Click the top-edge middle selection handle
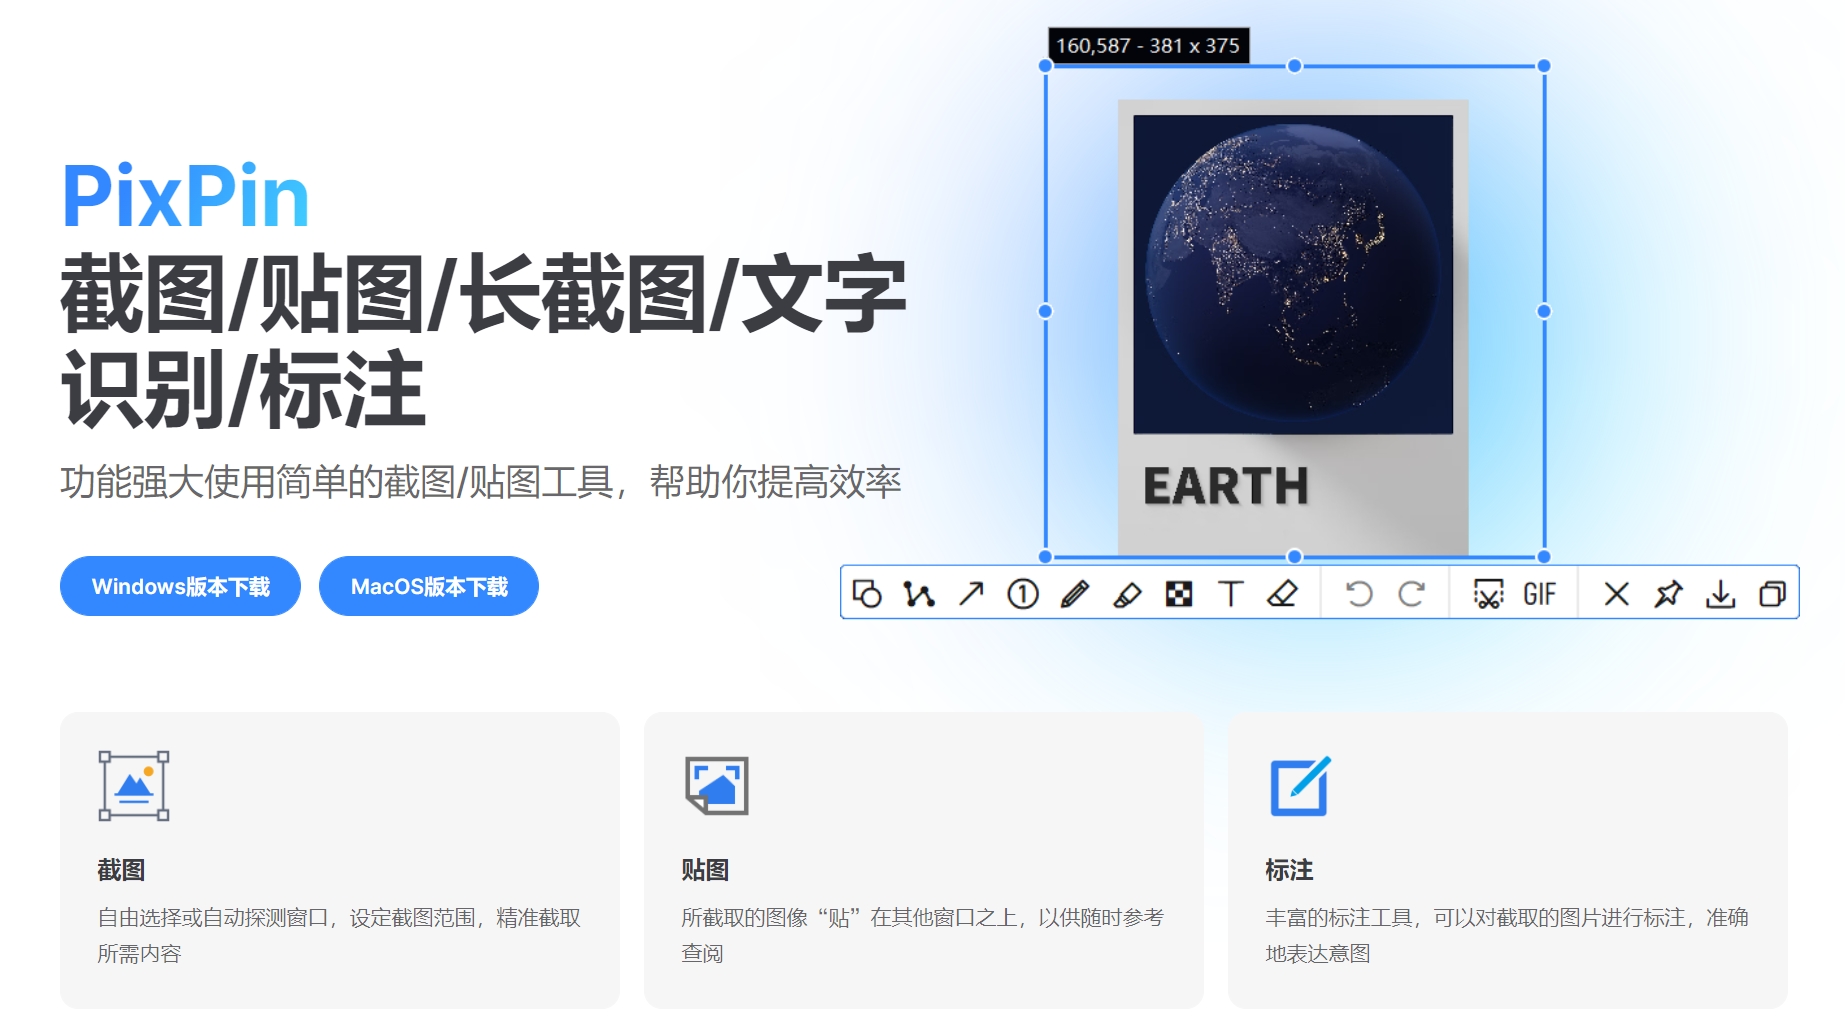Image resolution: width=1845 pixels, height=1030 pixels. coord(1295,66)
